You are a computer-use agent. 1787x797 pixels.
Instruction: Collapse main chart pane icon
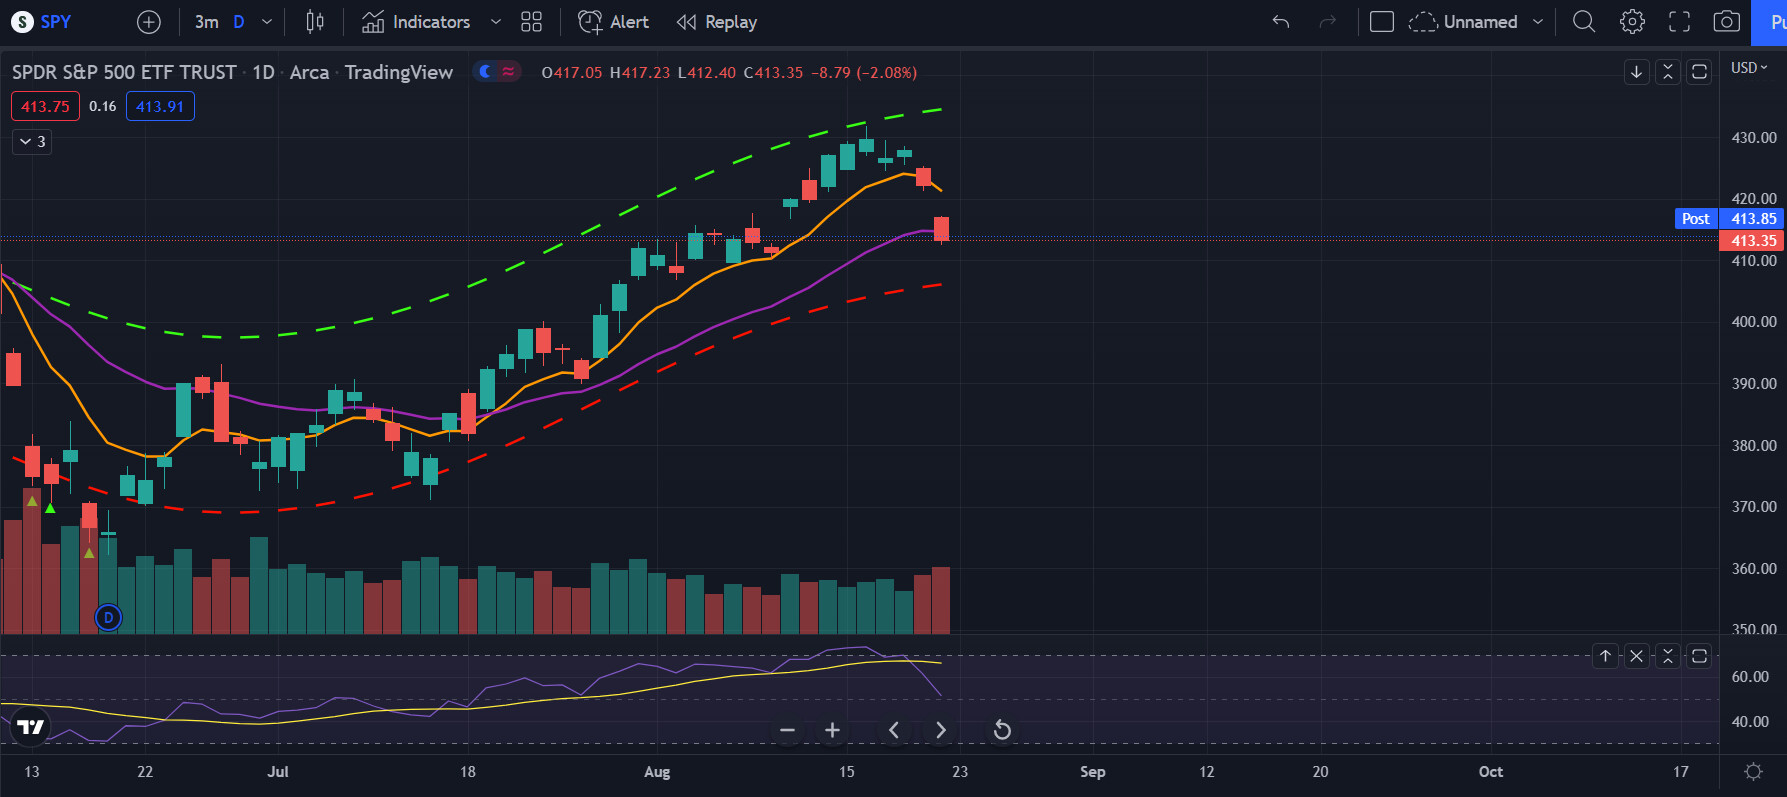(x=1668, y=72)
